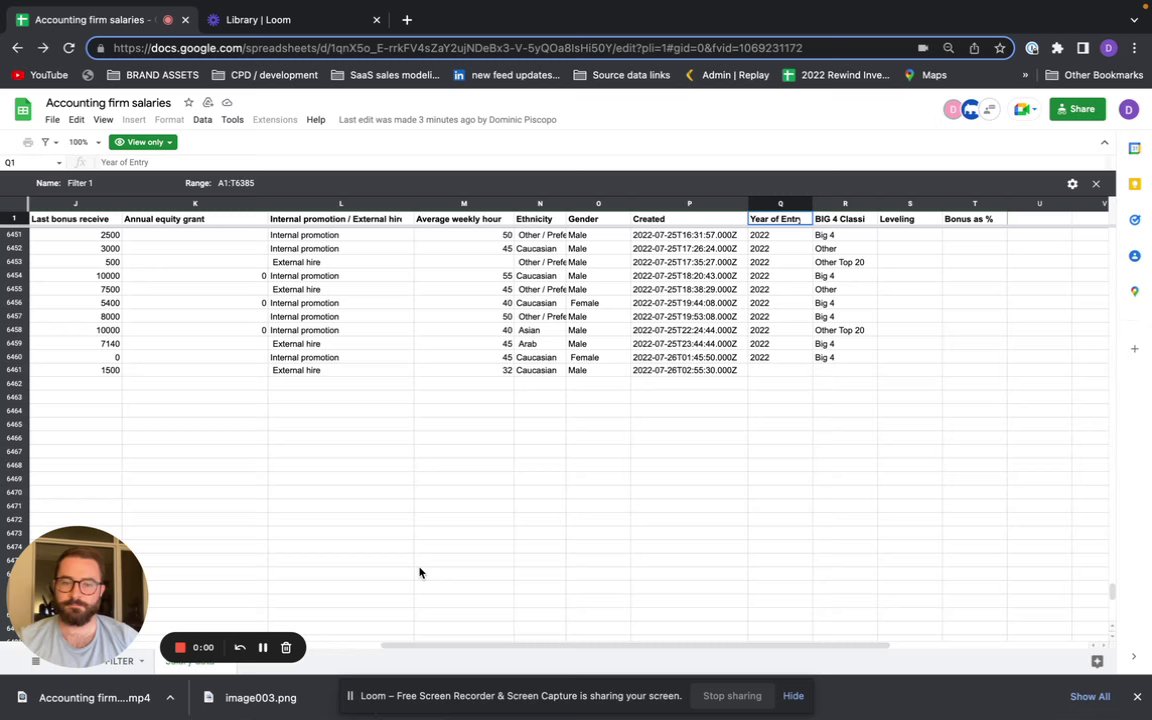Expand the Accounting firm mp4 download chevron
The width and height of the screenshot is (1152, 720).
point(170,697)
